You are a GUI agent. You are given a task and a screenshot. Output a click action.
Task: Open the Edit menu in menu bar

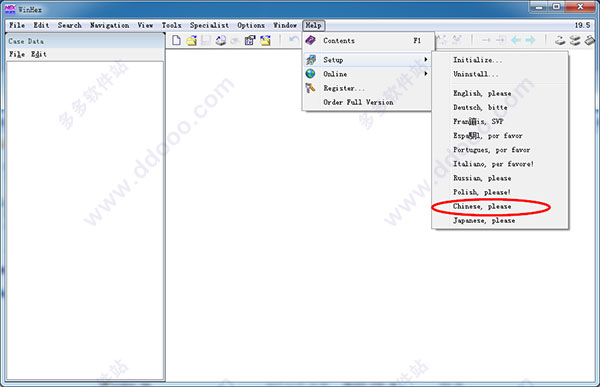click(x=41, y=25)
